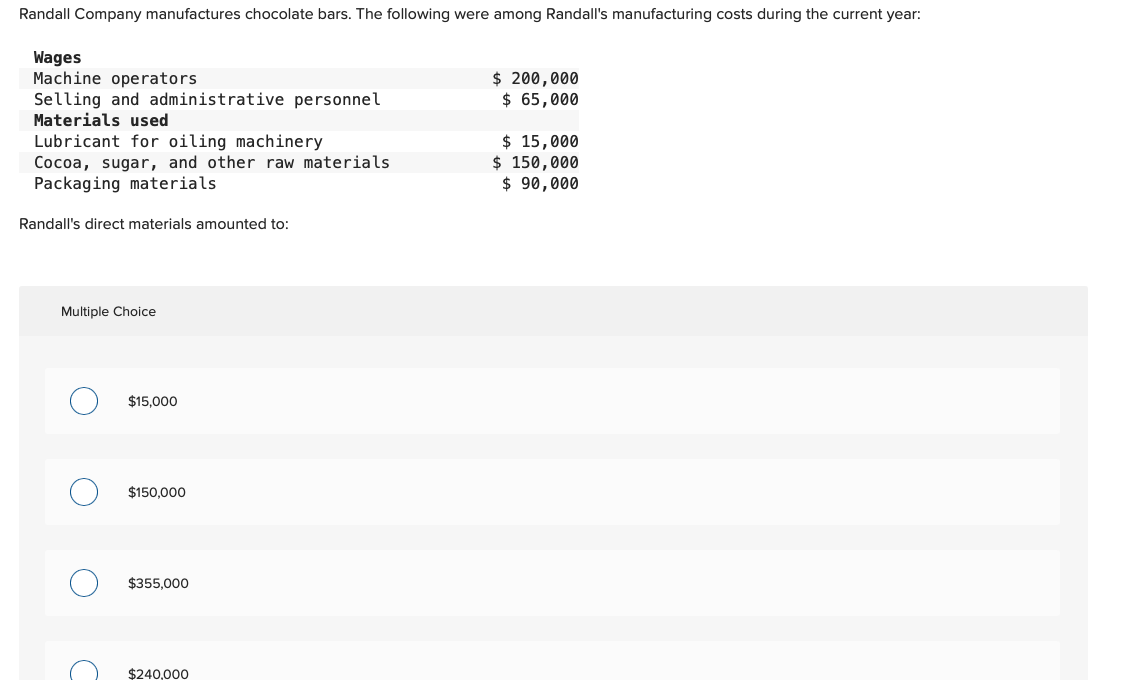Image resolution: width=1132 pixels, height=688 pixels.
Task: Click the Multiple Choice header
Action: 108,311
